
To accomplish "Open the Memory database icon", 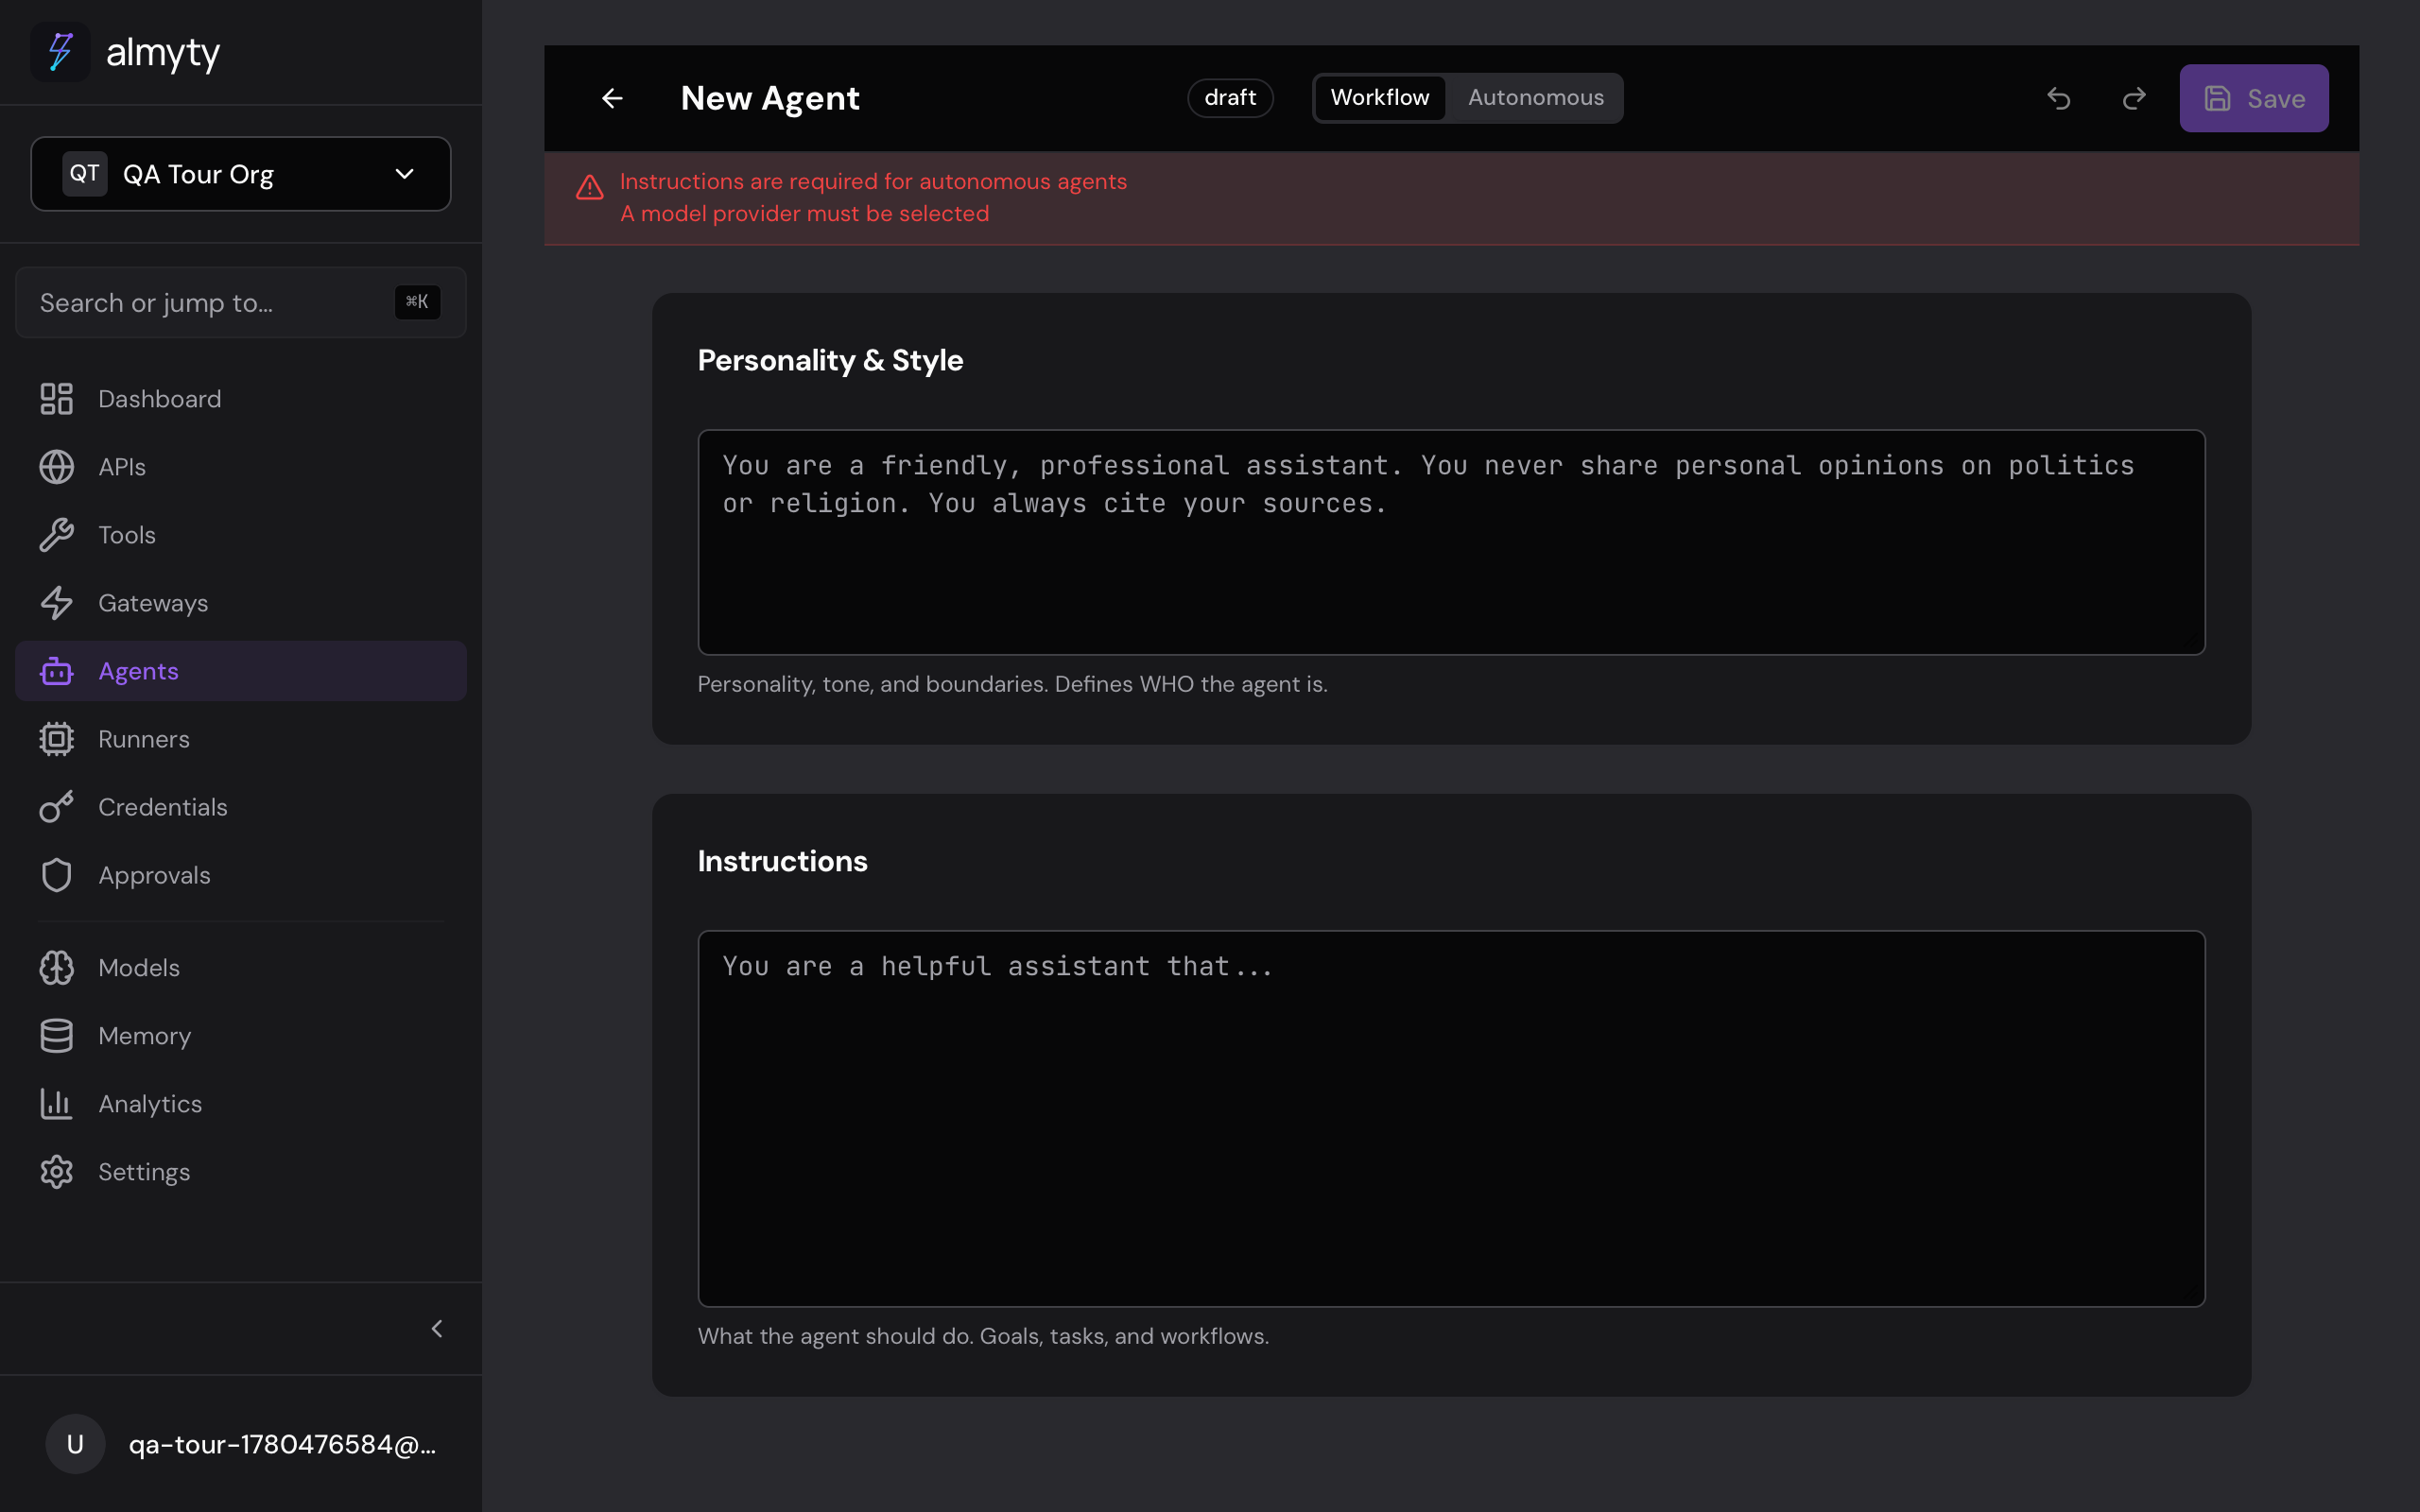I will [x=57, y=1036].
